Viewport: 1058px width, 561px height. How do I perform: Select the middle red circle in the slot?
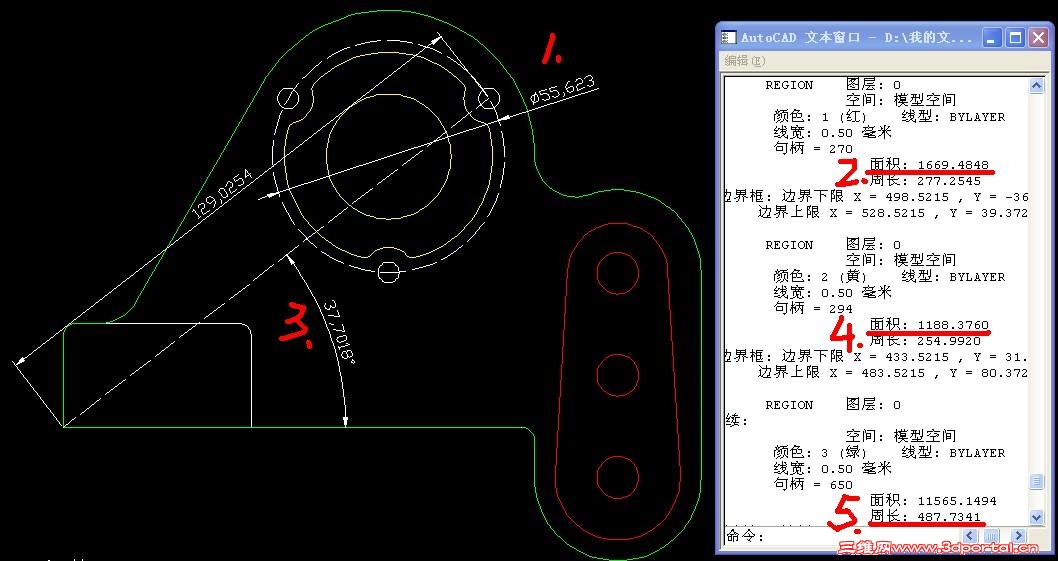(617, 373)
